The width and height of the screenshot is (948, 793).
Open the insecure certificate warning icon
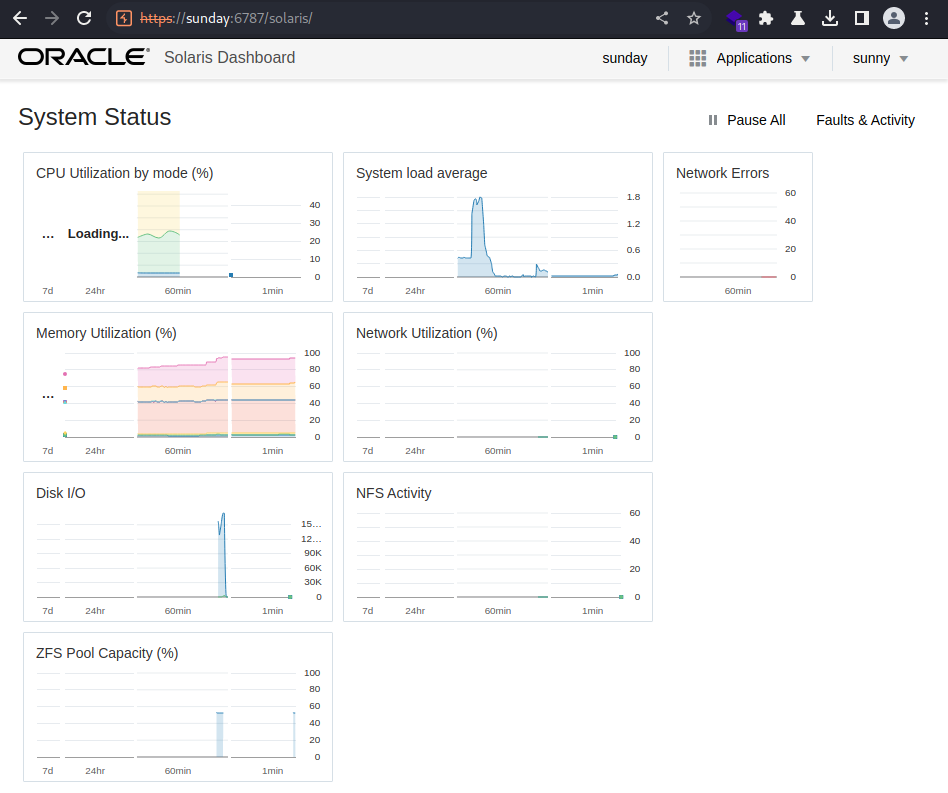point(124,18)
